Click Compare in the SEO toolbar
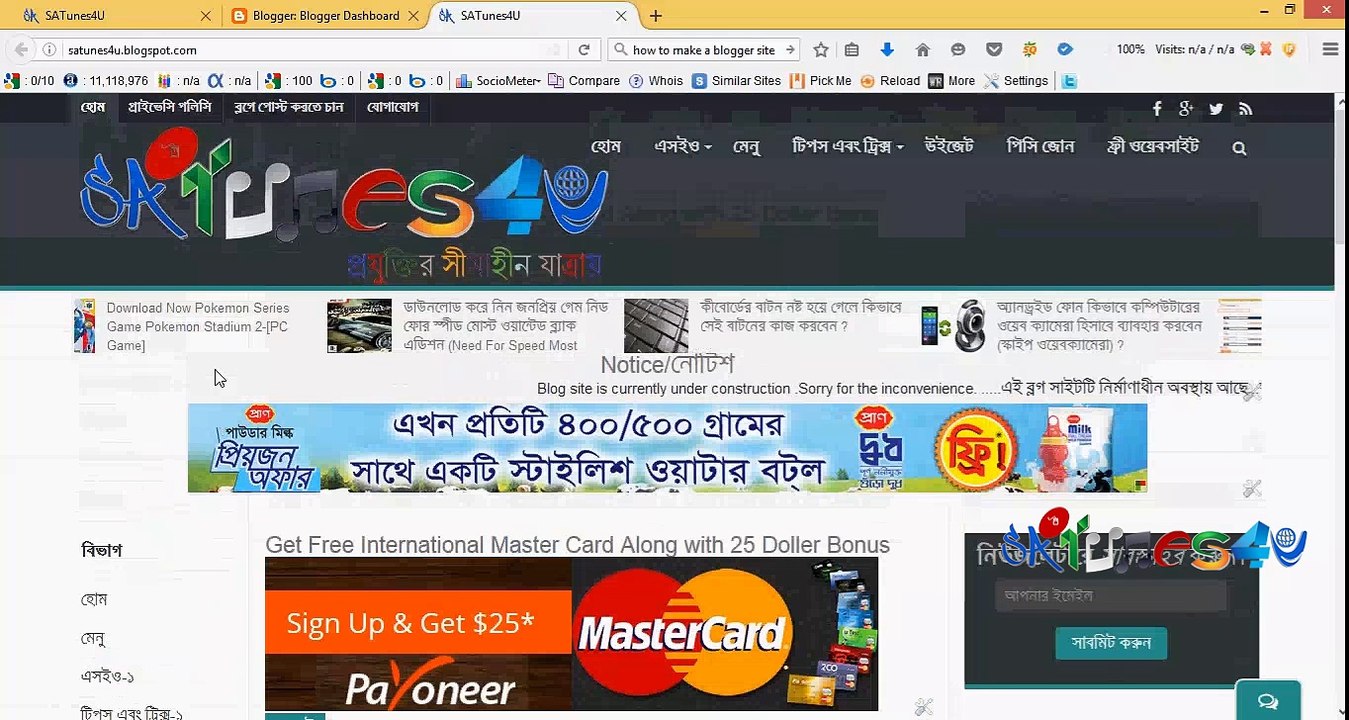Screen dimensions: 1349x720 tap(584, 81)
